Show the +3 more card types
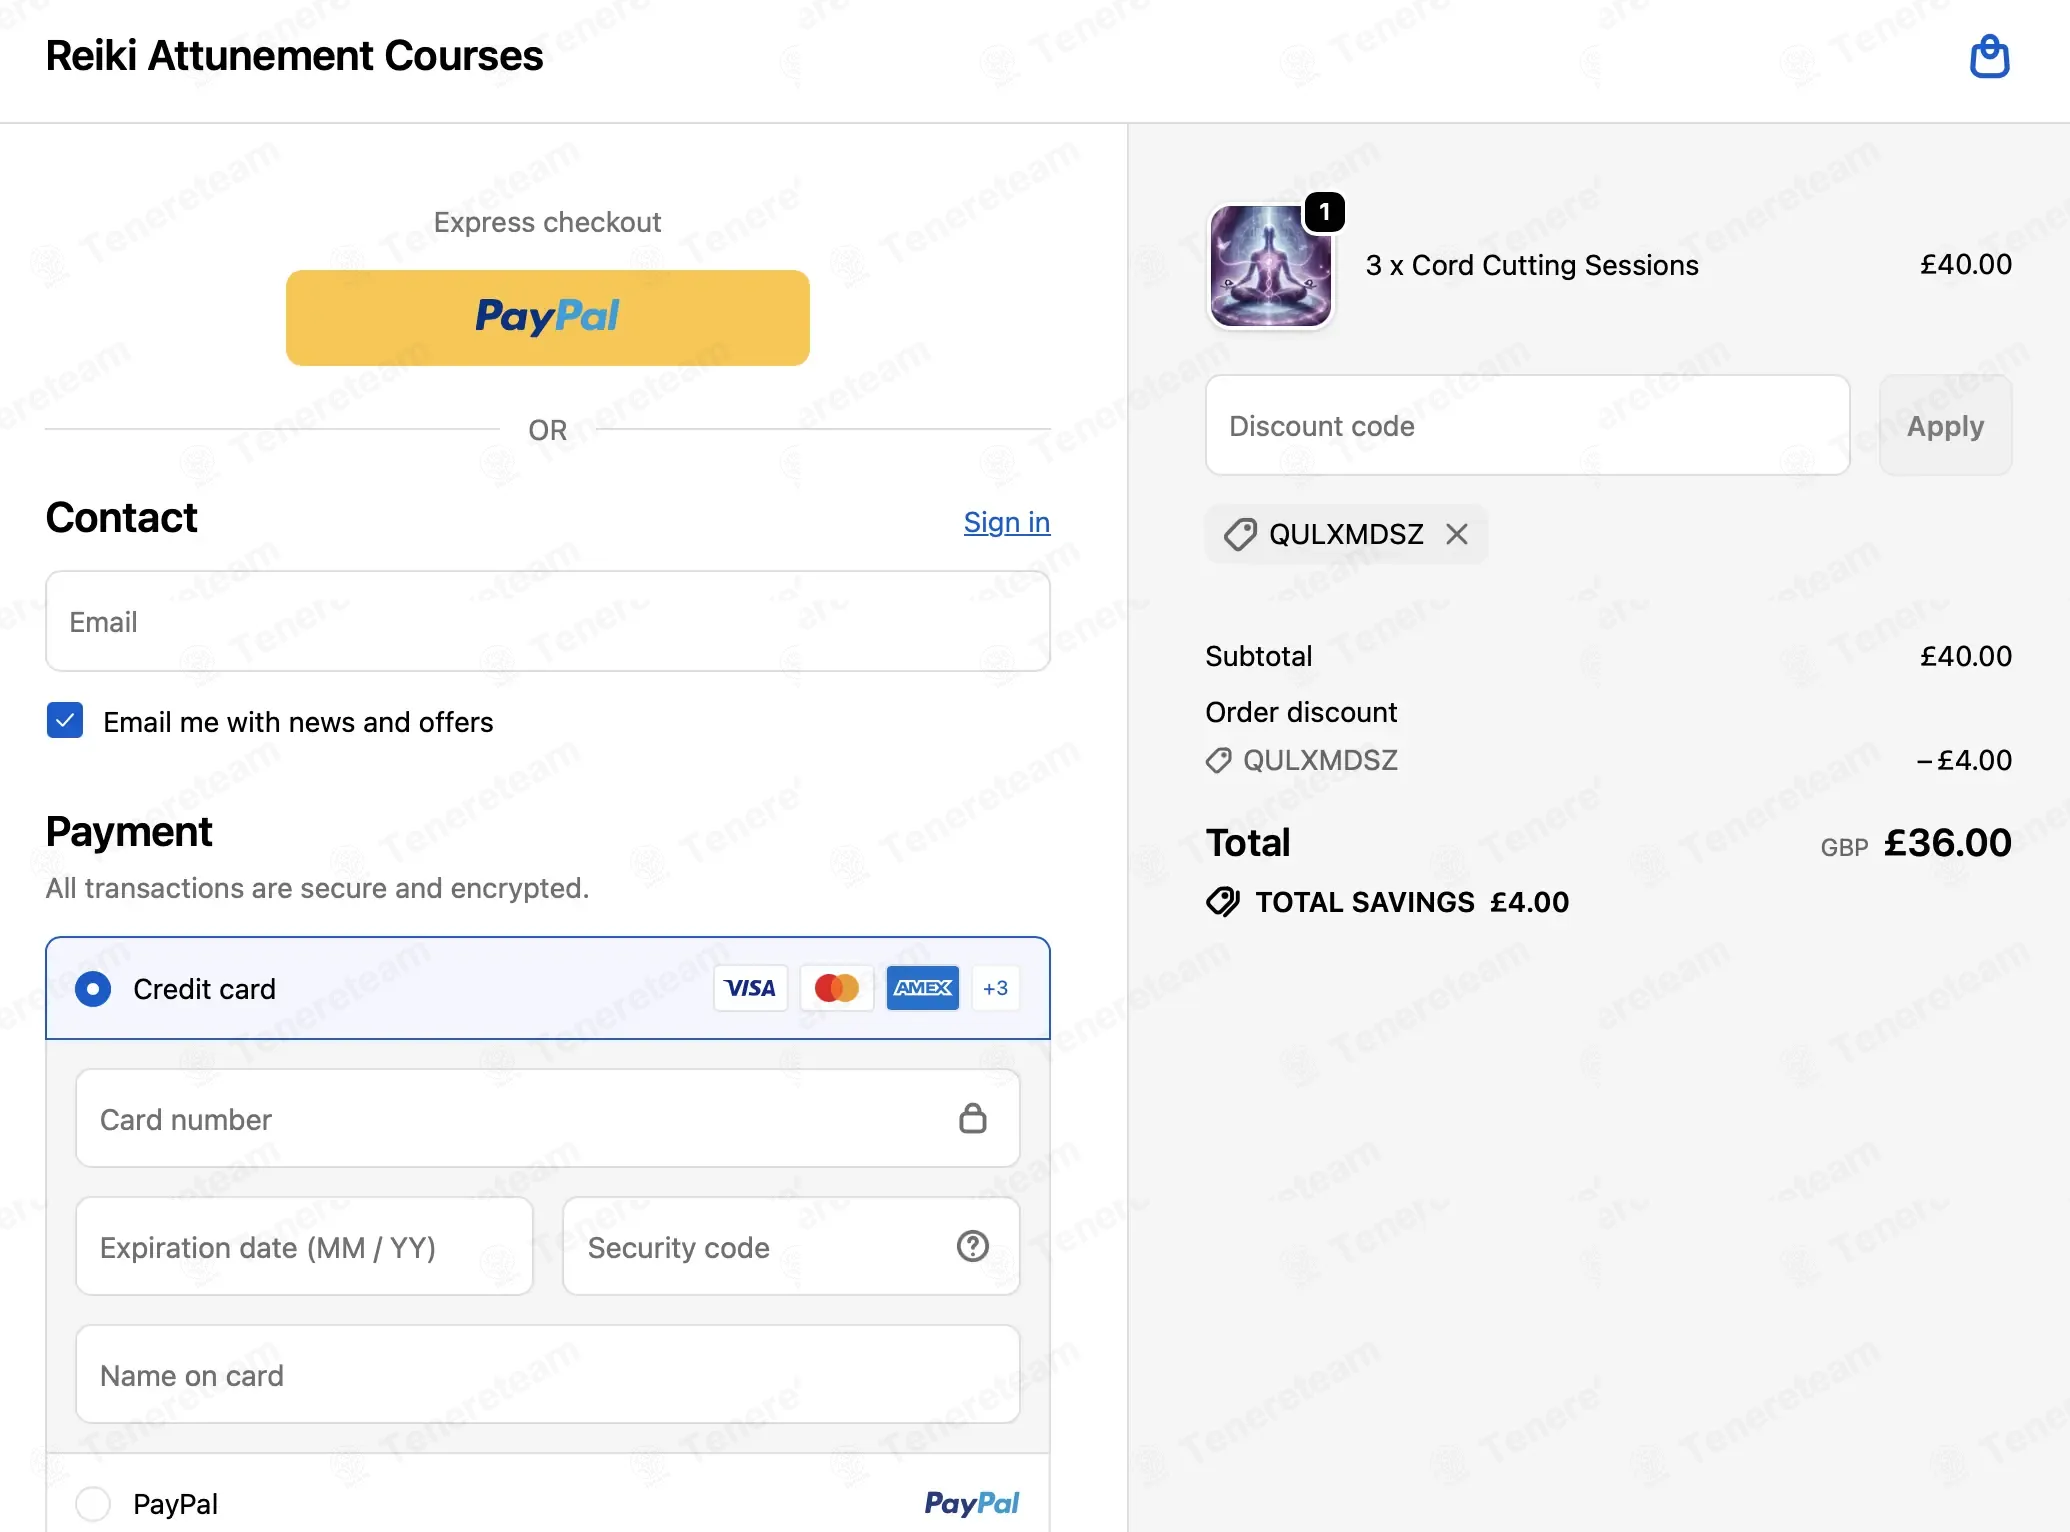2070x1532 pixels. [995, 988]
